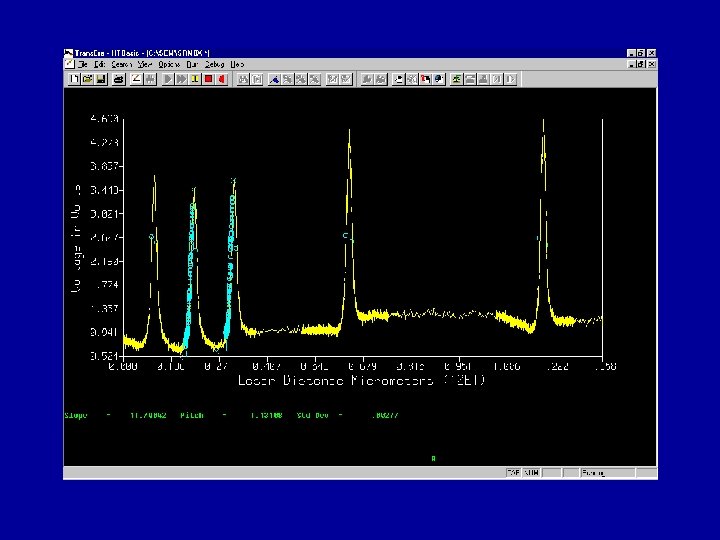Open the Run menu
720x540 pixels.
191,64
